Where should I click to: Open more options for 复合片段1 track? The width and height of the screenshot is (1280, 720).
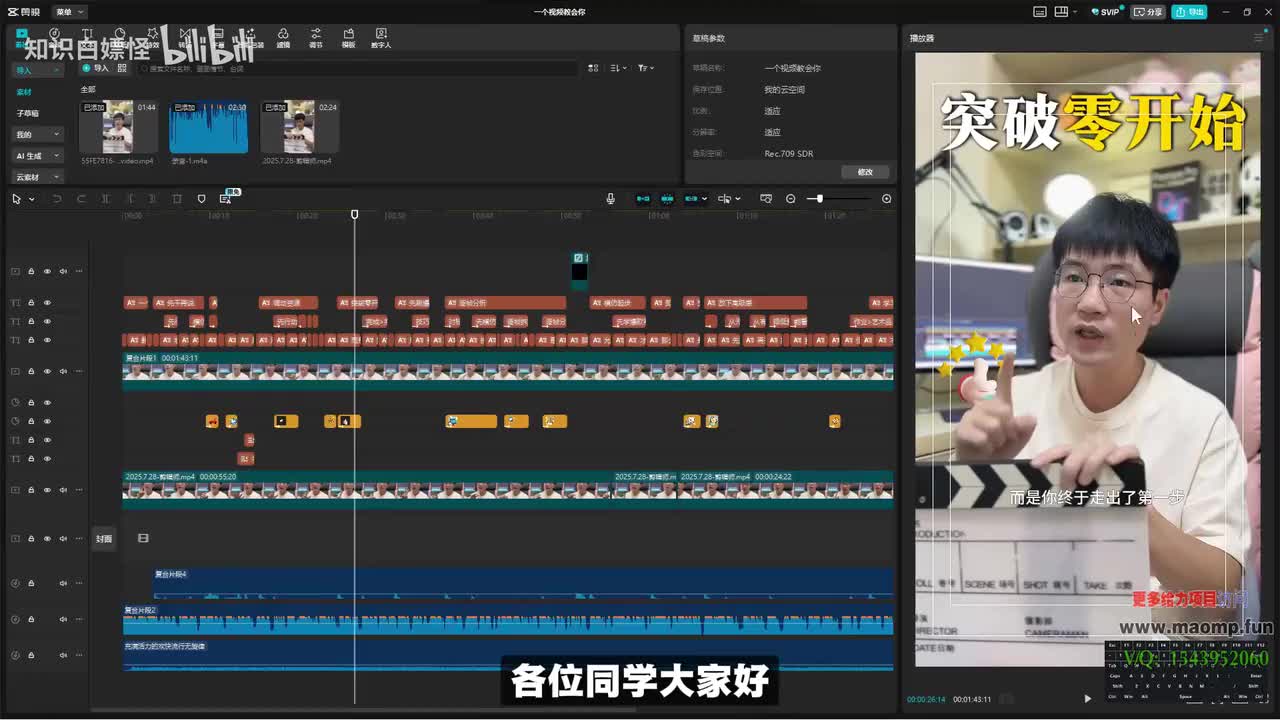coord(79,371)
